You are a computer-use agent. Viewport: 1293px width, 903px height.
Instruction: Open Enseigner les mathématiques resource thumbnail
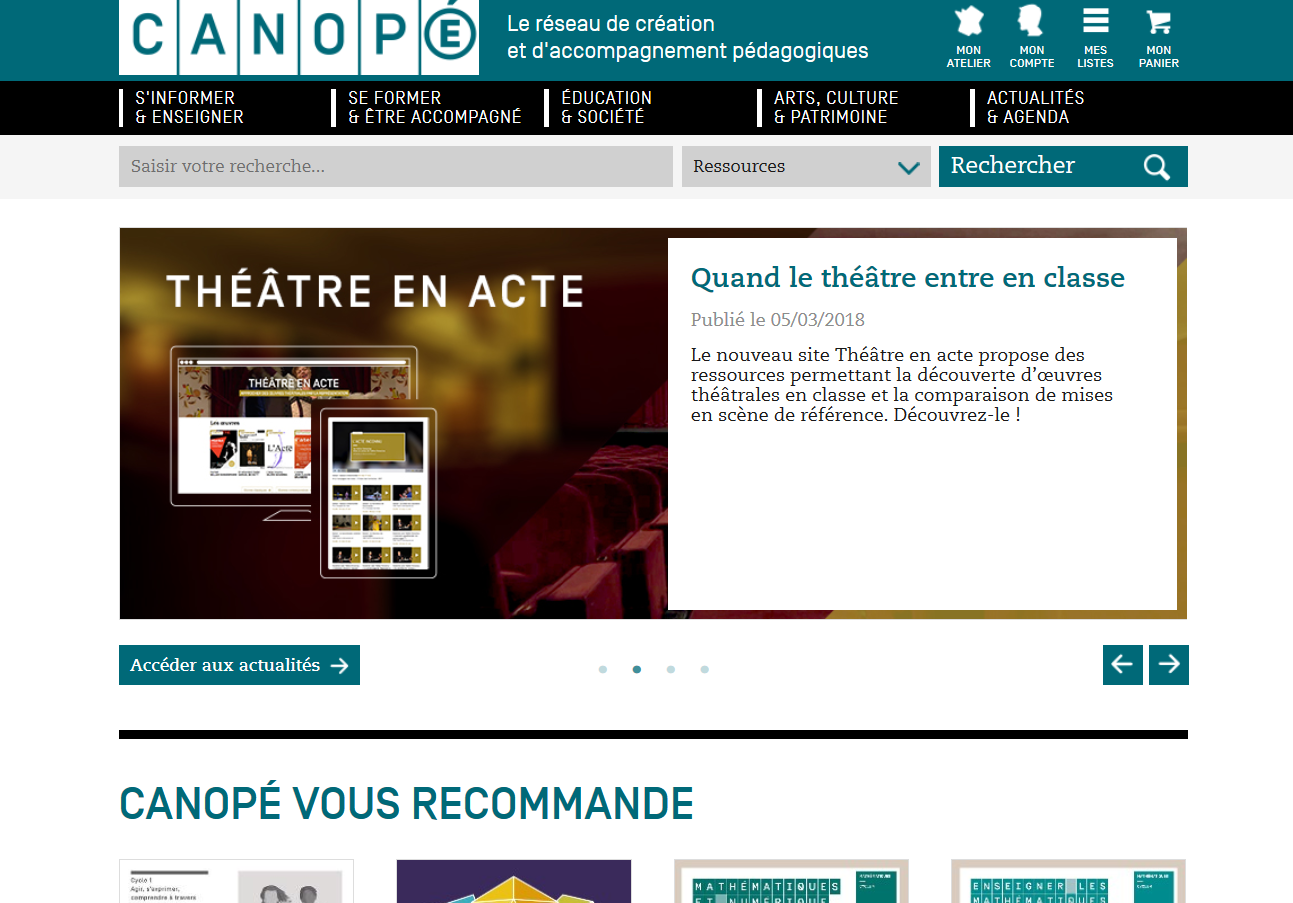(1068, 881)
